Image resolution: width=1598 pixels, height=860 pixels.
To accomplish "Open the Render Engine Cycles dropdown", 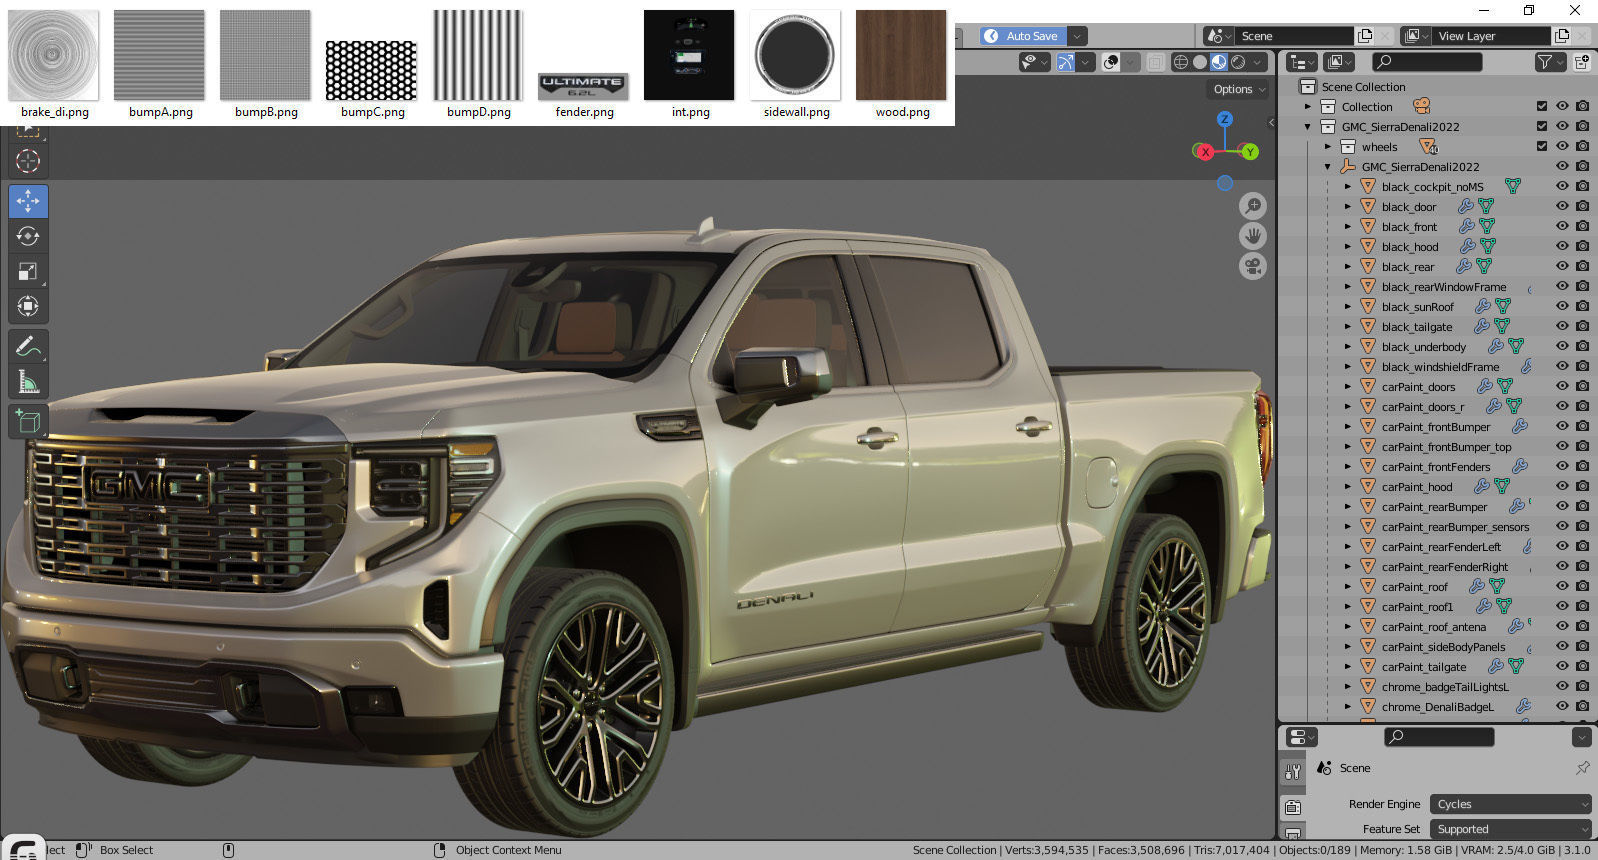I will [1510, 804].
